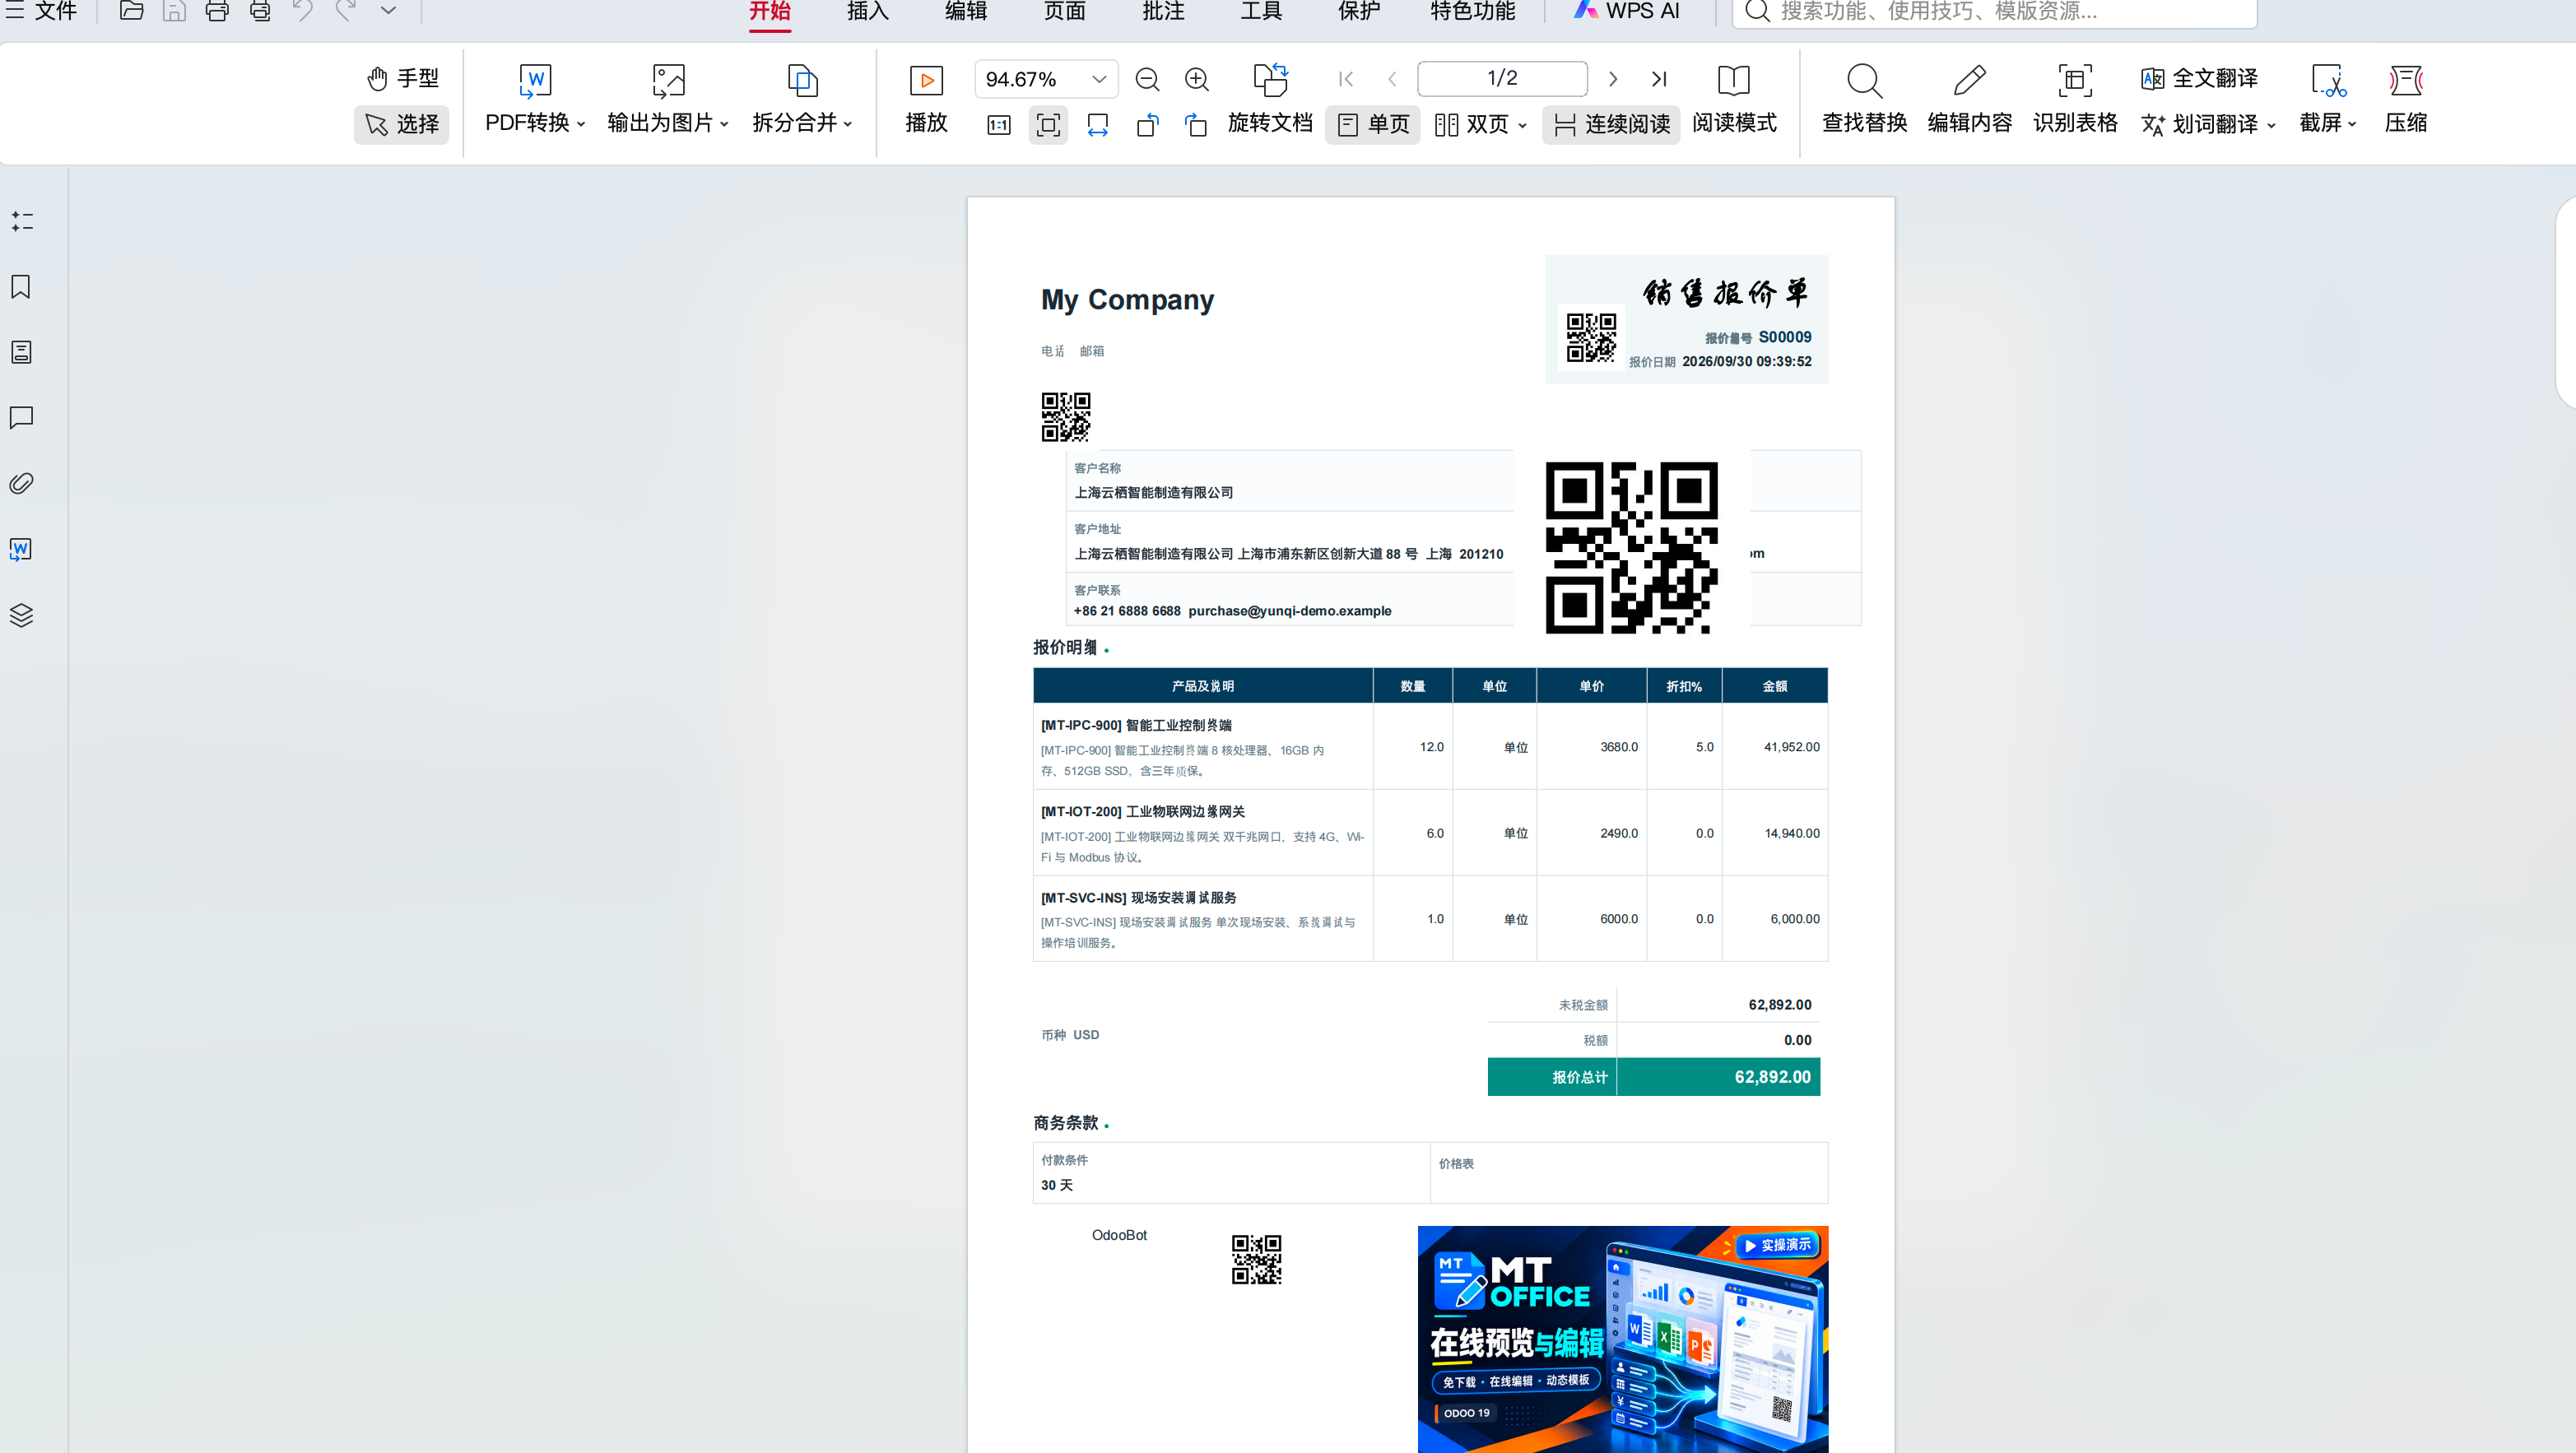This screenshot has height=1453, width=2576.
Task: Toggle the 手型 hand tool
Action: pyautogui.click(x=402, y=78)
